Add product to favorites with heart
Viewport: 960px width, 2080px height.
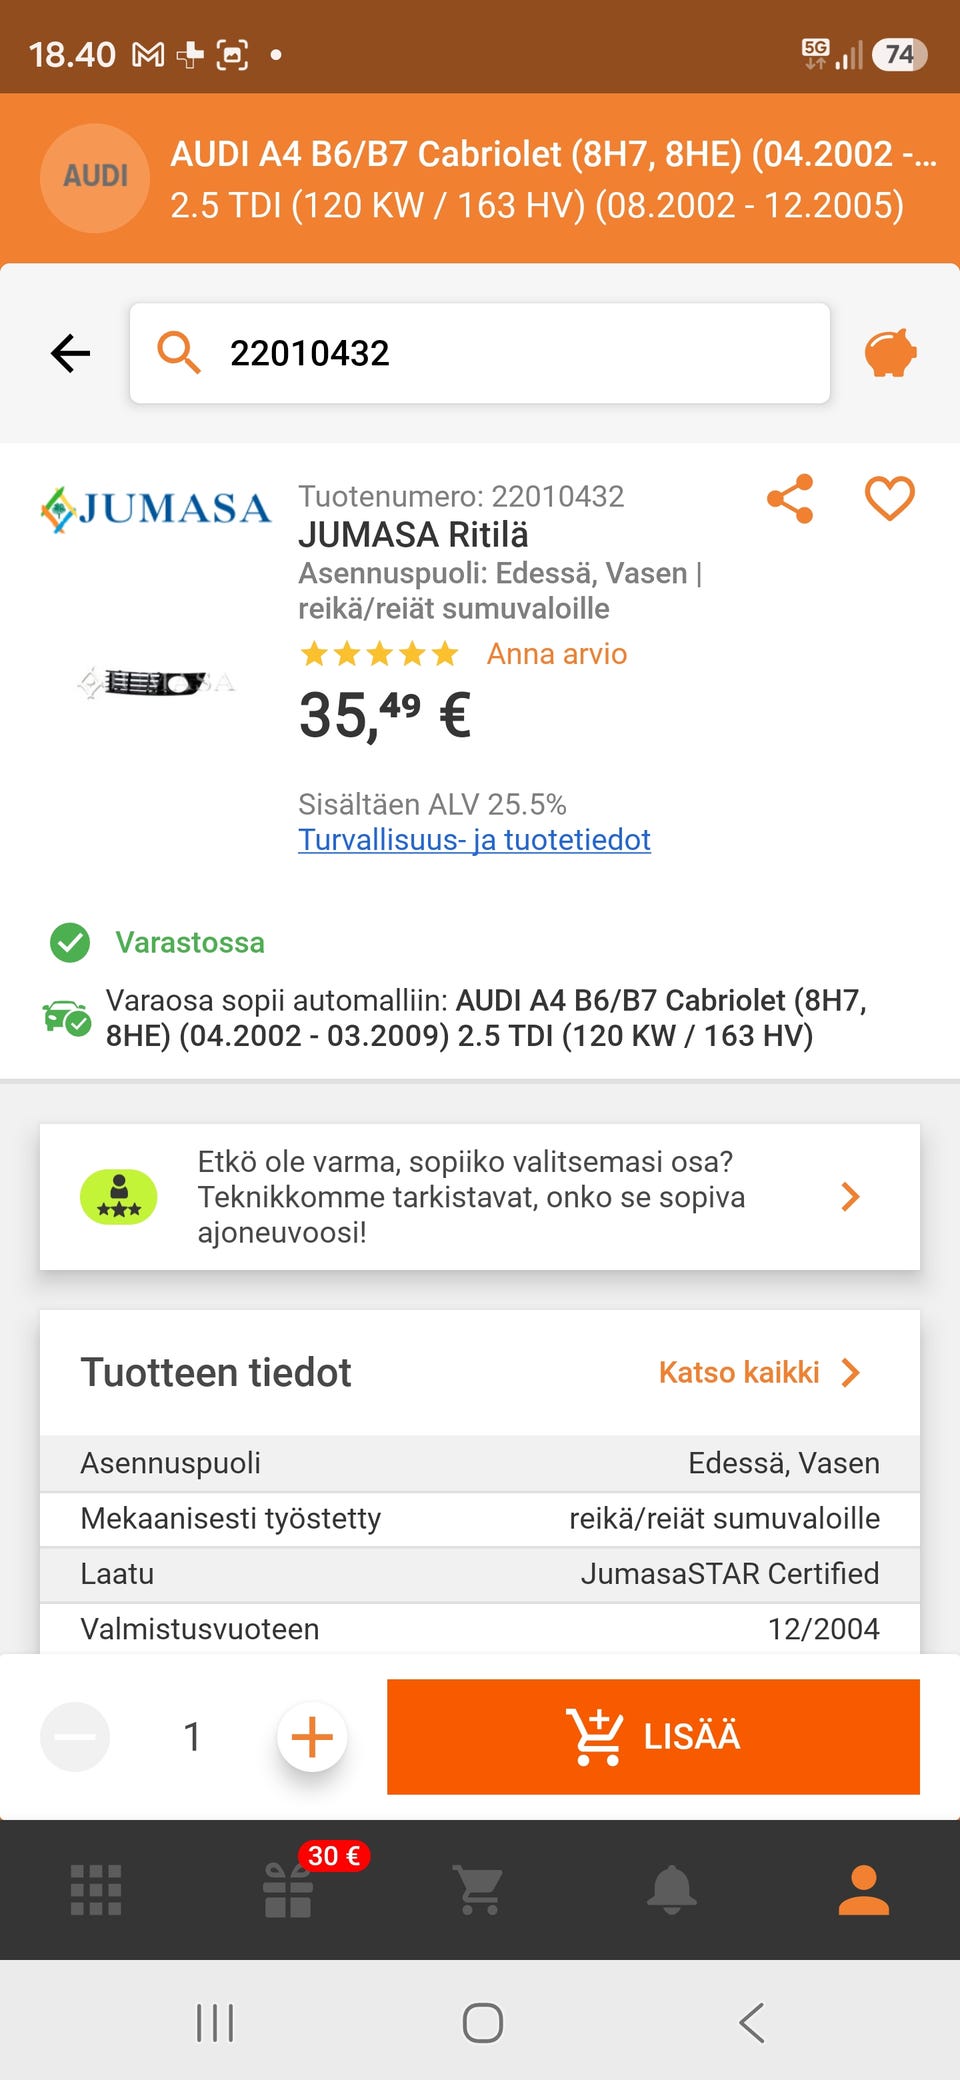click(889, 499)
